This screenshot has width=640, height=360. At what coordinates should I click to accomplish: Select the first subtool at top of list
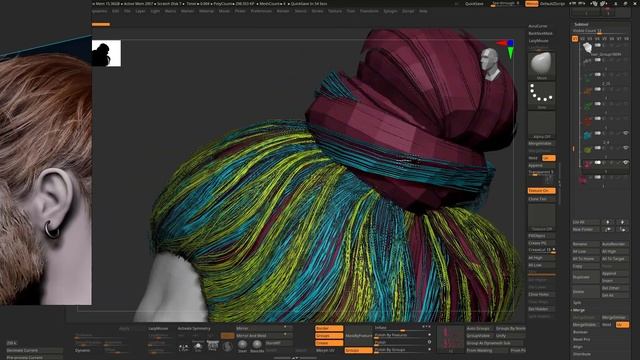(587, 48)
